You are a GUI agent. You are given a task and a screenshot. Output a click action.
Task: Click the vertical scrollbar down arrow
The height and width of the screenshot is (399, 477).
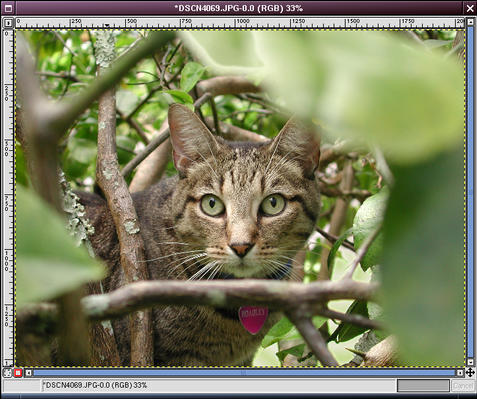[x=470, y=362]
